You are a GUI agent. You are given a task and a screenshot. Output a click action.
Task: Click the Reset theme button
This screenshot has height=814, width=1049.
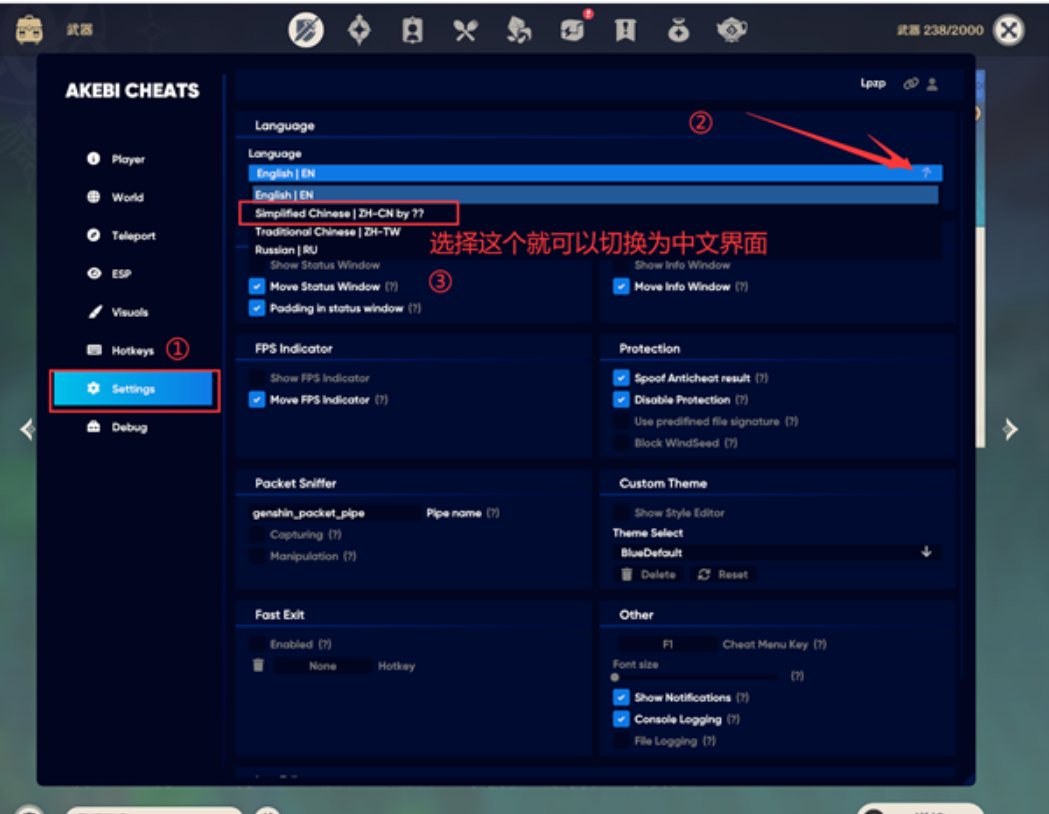pyautogui.click(x=723, y=574)
